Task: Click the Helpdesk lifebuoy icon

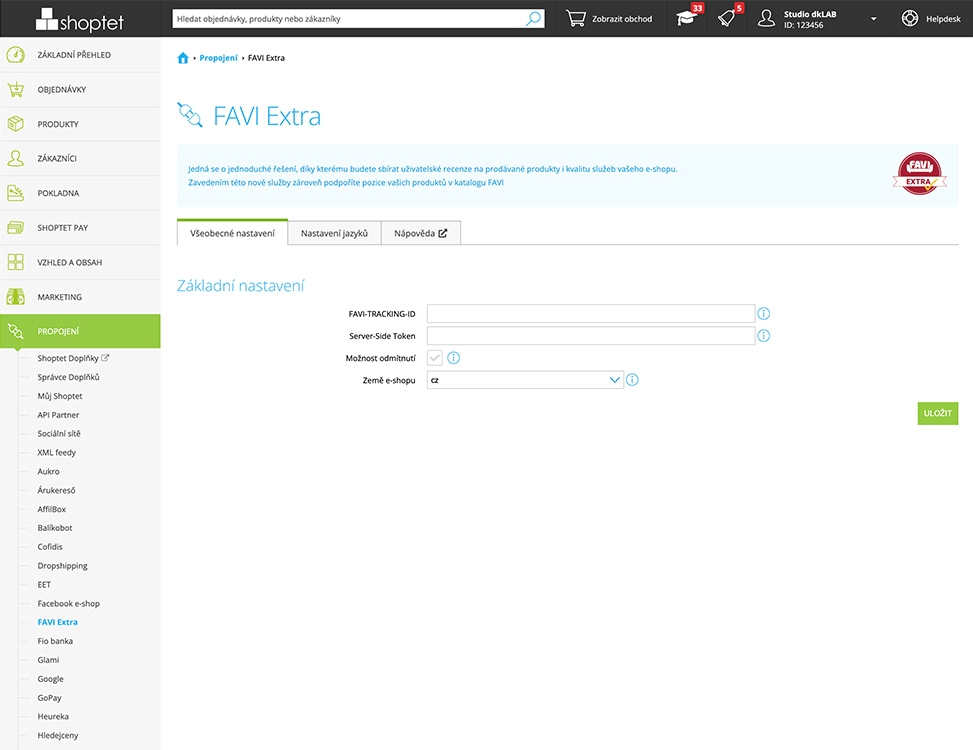Action: (x=910, y=19)
